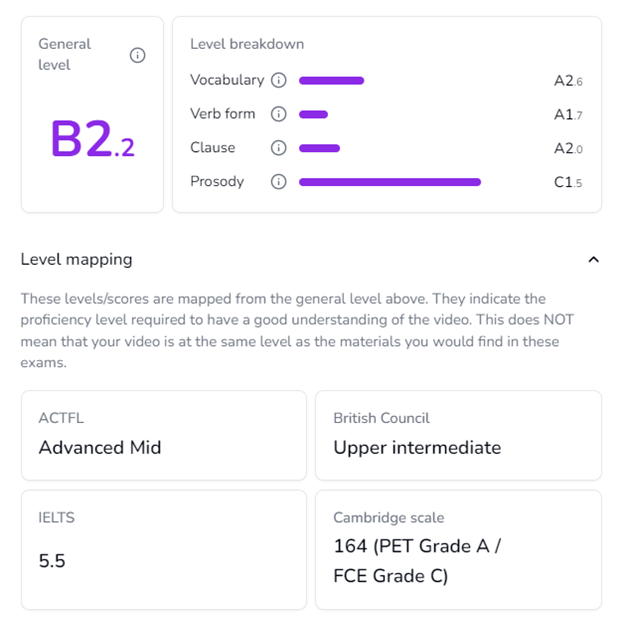
Task: Click the General level info icon
Action: pos(138,55)
